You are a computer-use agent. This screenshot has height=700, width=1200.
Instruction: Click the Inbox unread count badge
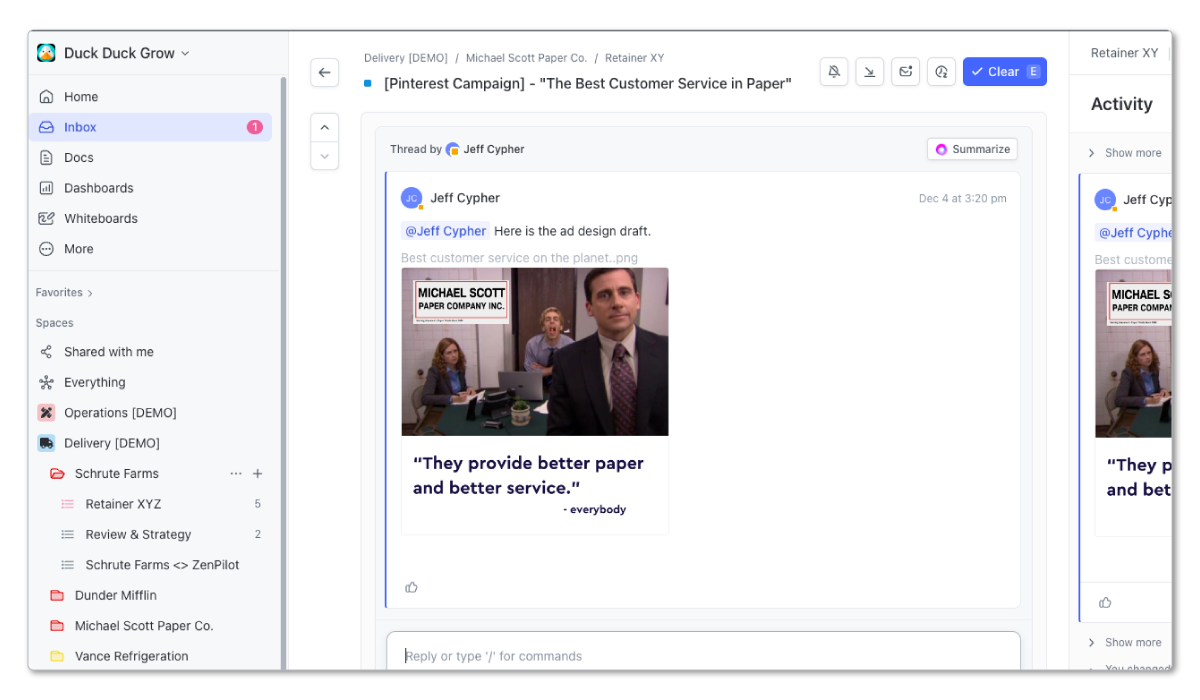(x=254, y=127)
